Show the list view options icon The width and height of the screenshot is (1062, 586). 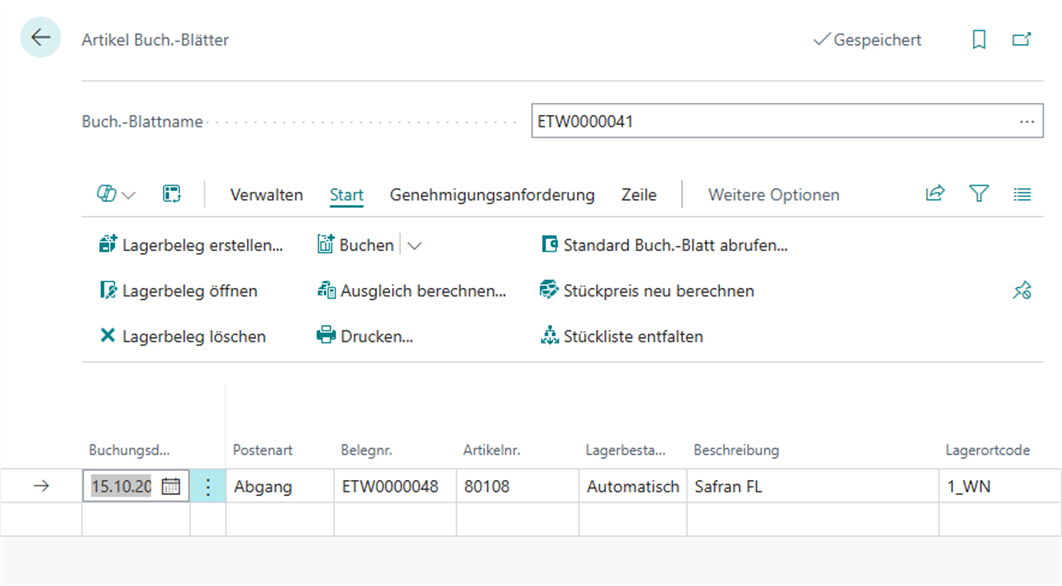coord(1022,194)
